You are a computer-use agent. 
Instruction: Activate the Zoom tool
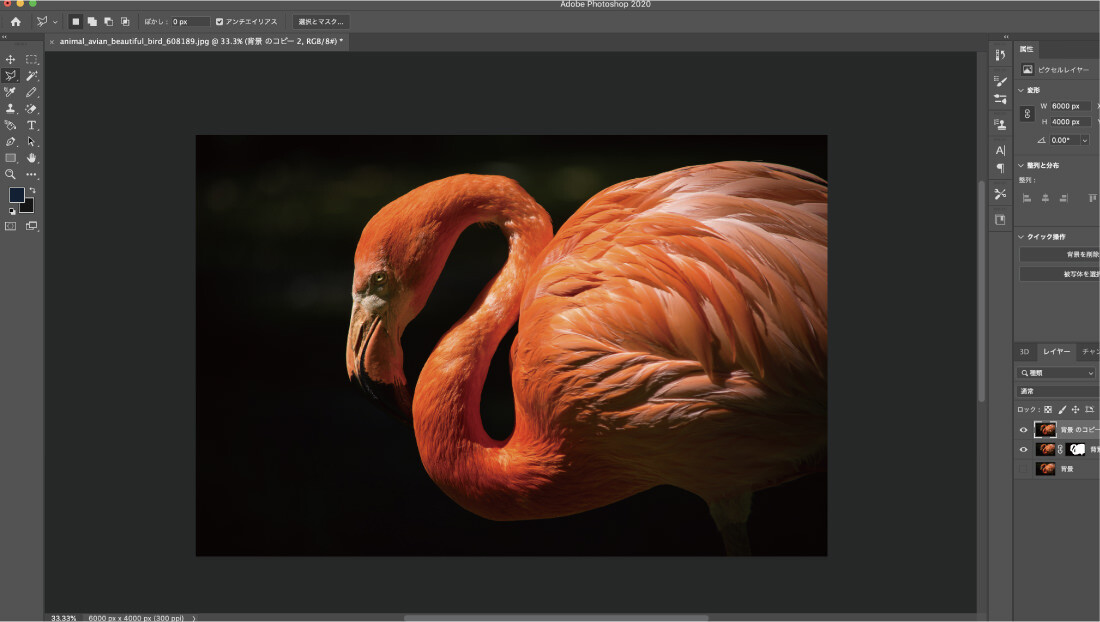(x=10, y=174)
